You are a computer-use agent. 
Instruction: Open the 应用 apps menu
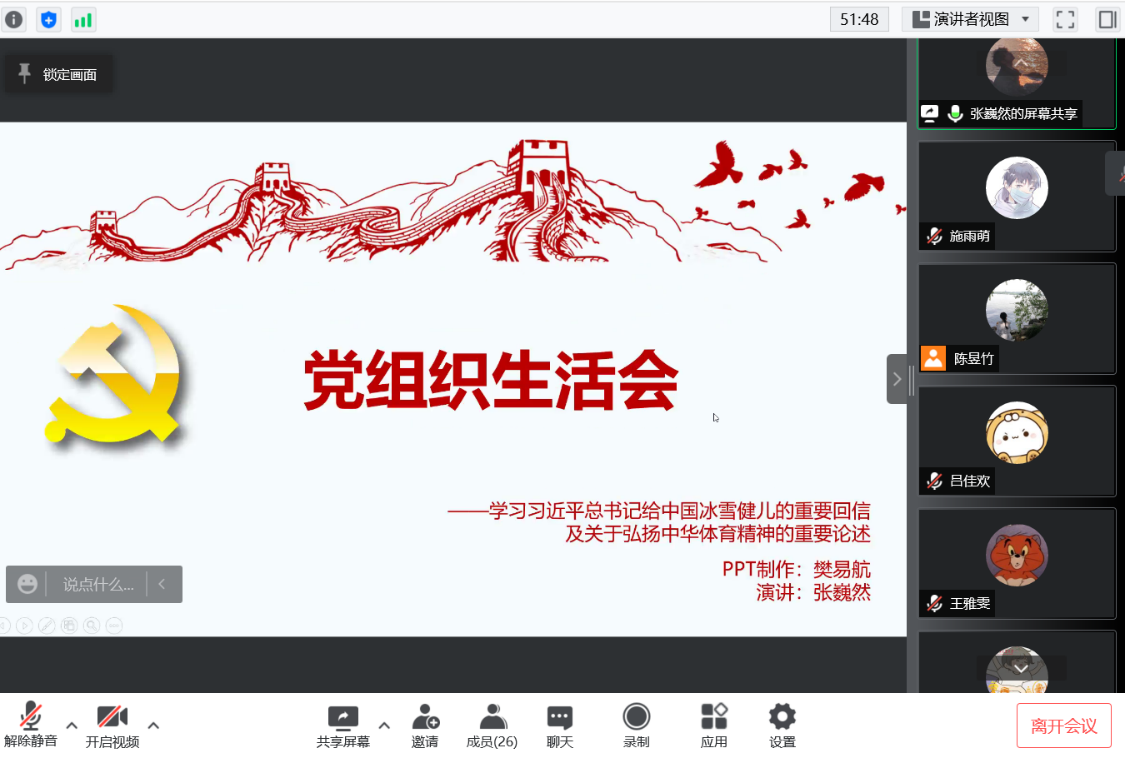pyautogui.click(x=714, y=726)
